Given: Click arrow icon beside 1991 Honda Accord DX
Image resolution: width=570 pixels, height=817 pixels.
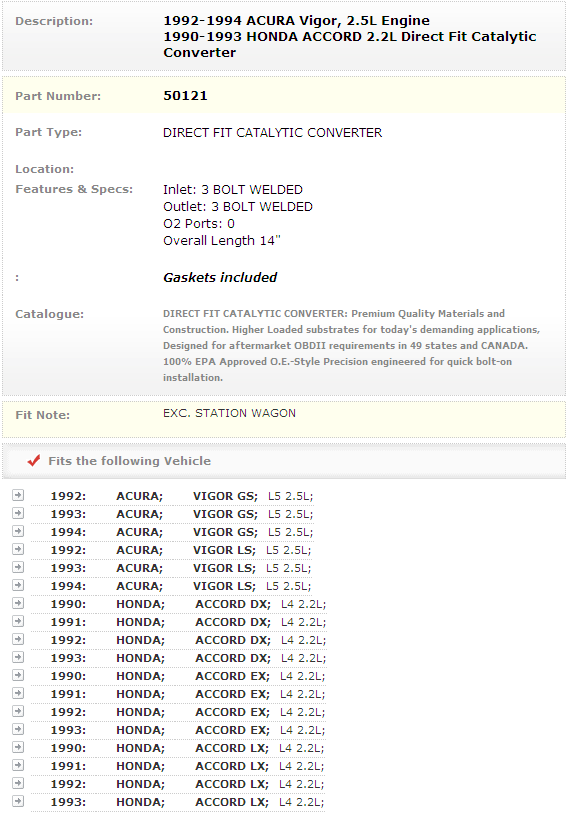Looking at the screenshot, I should point(18,621).
